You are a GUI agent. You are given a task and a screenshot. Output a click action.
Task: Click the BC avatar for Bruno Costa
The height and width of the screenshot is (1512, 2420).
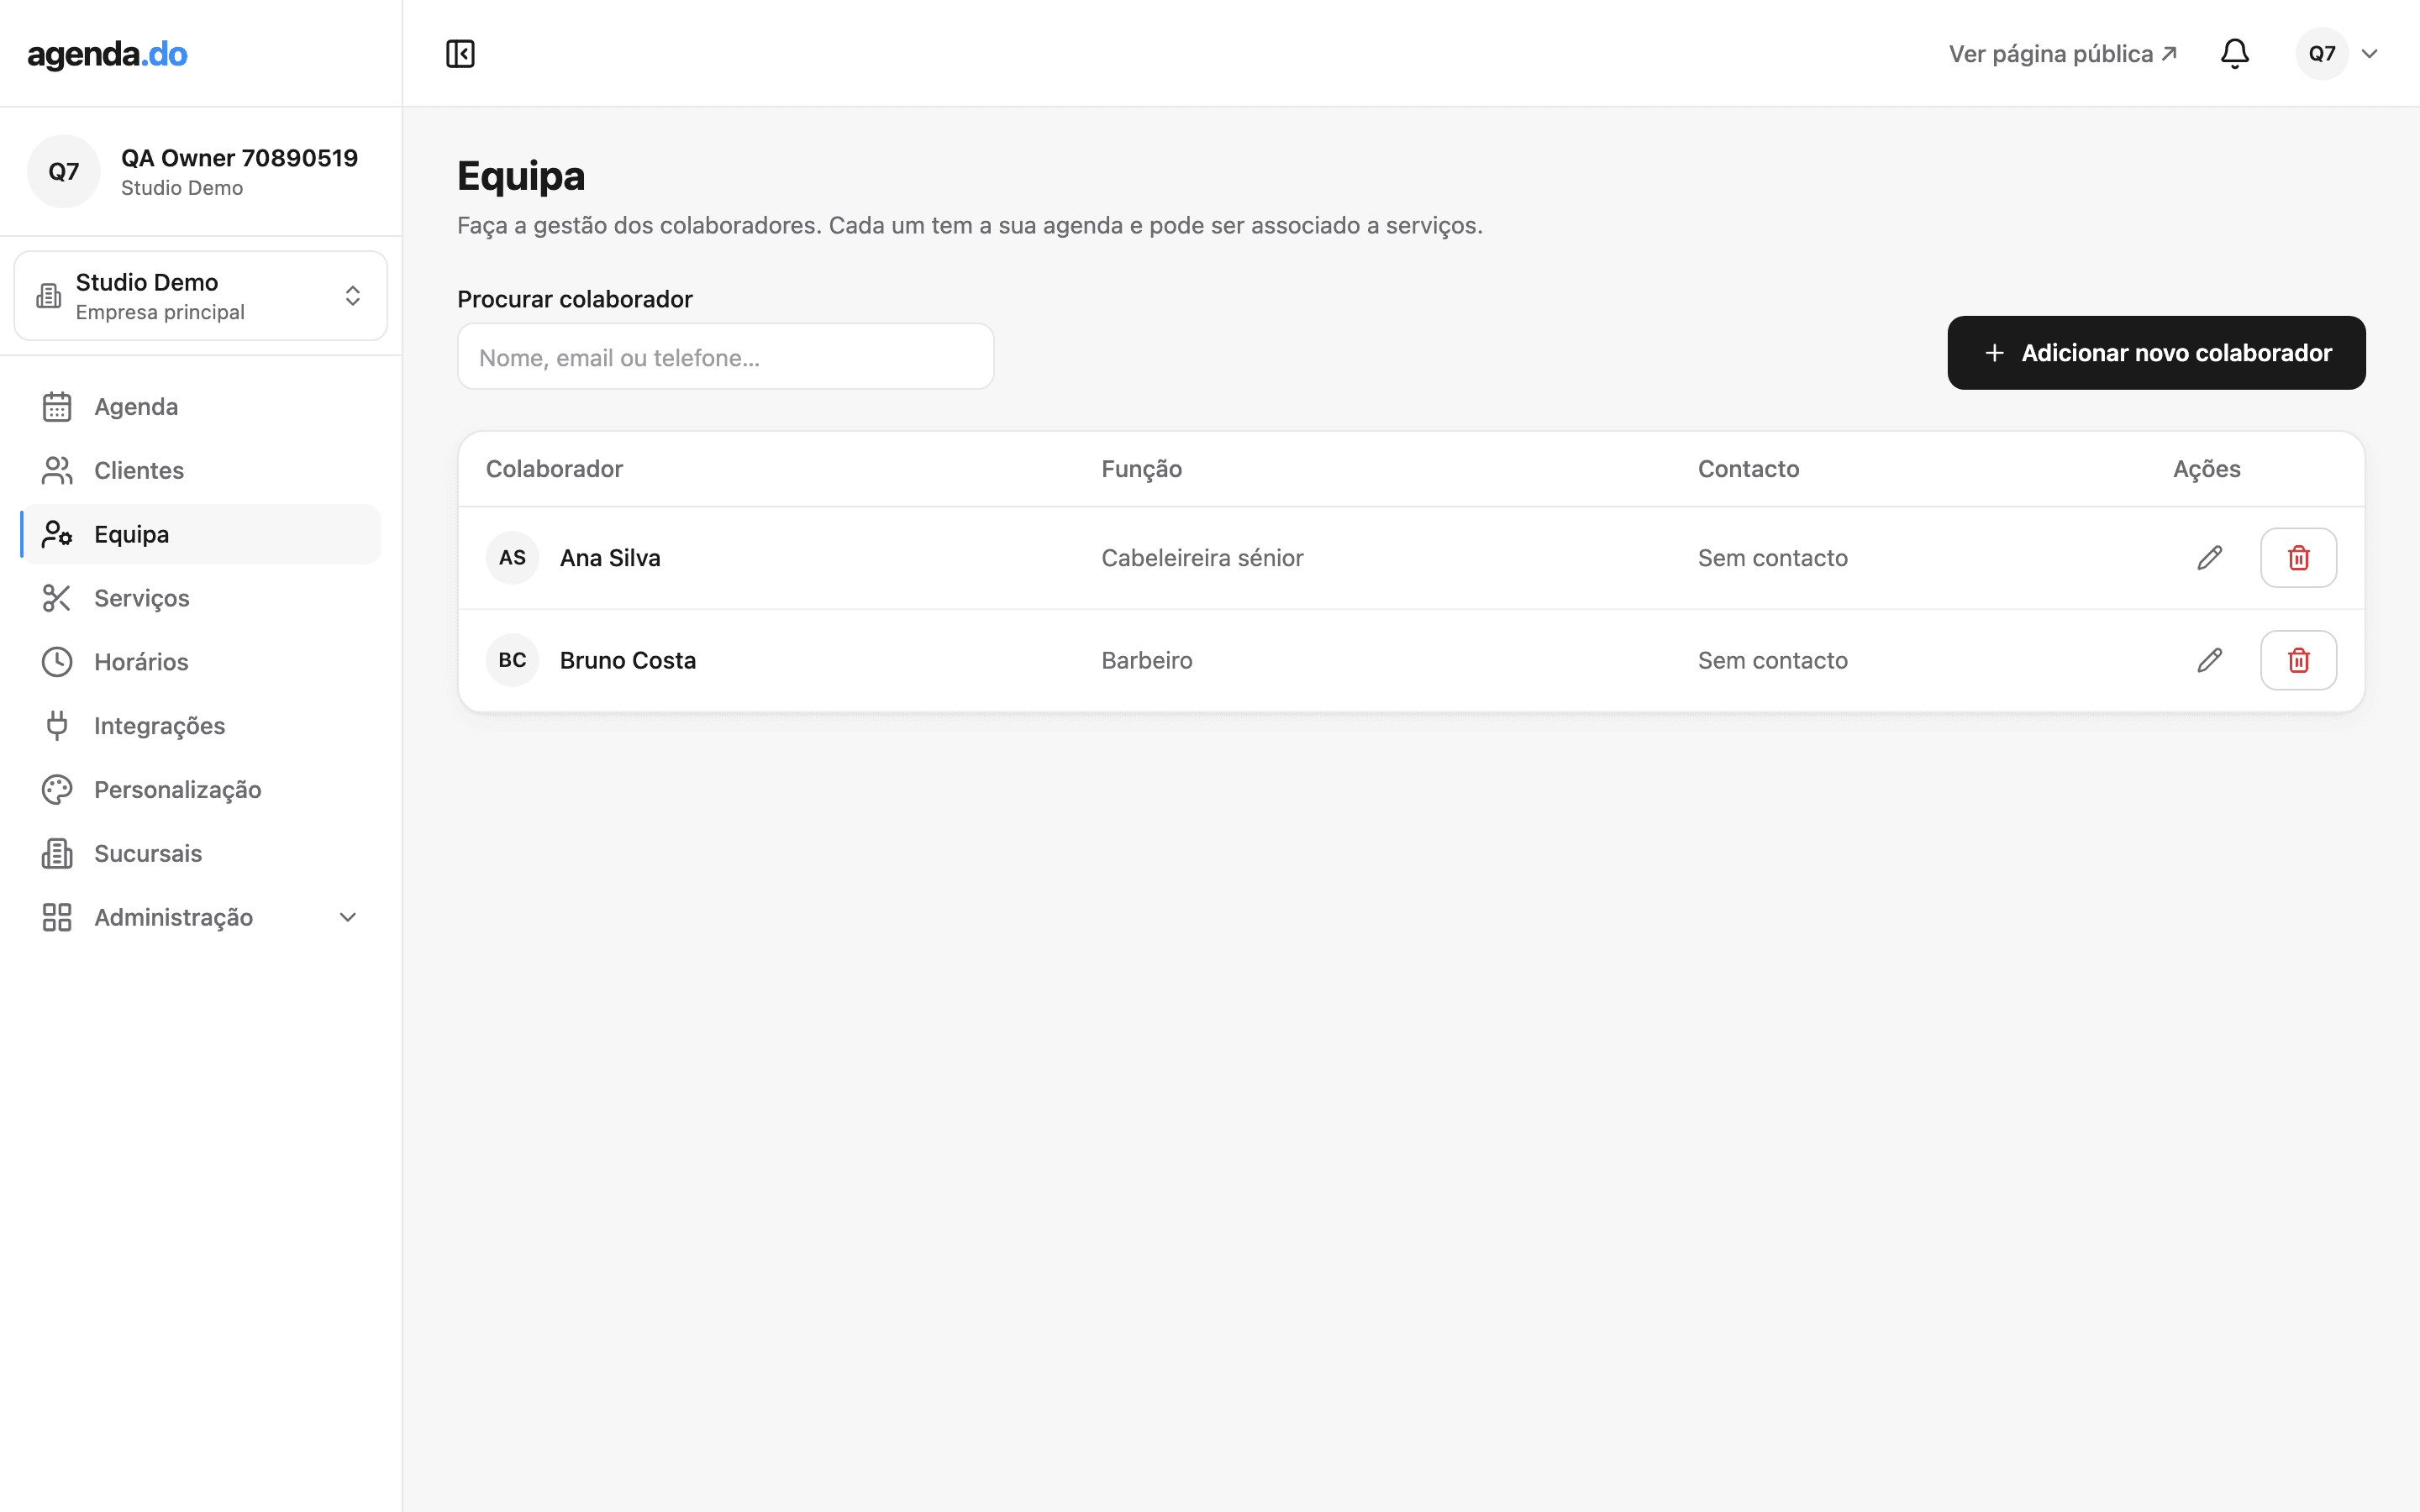tap(512, 660)
